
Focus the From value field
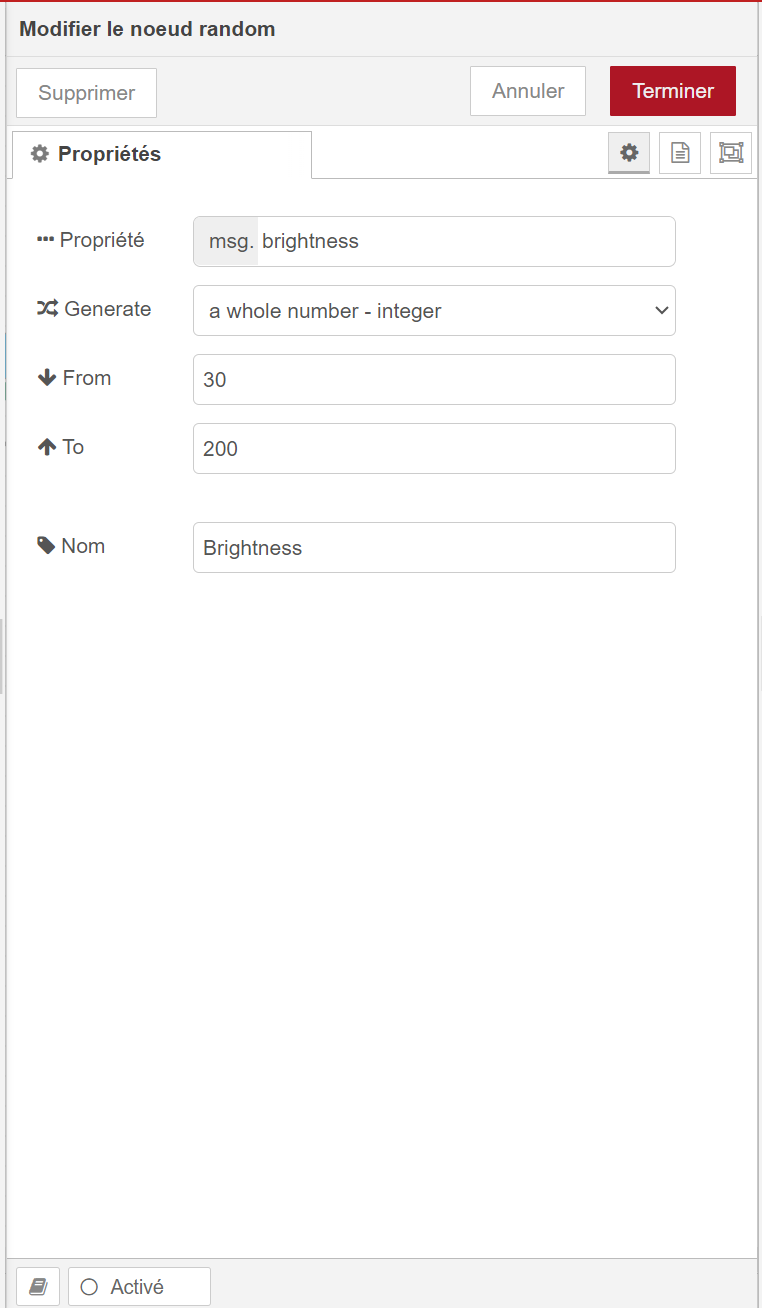point(434,379)
